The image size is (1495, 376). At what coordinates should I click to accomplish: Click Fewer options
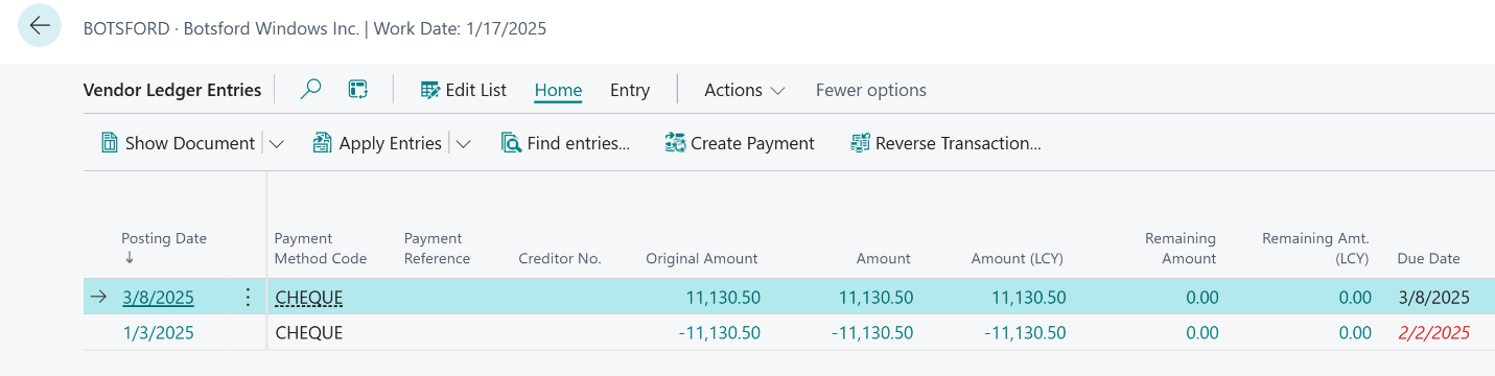coord(871,90)
